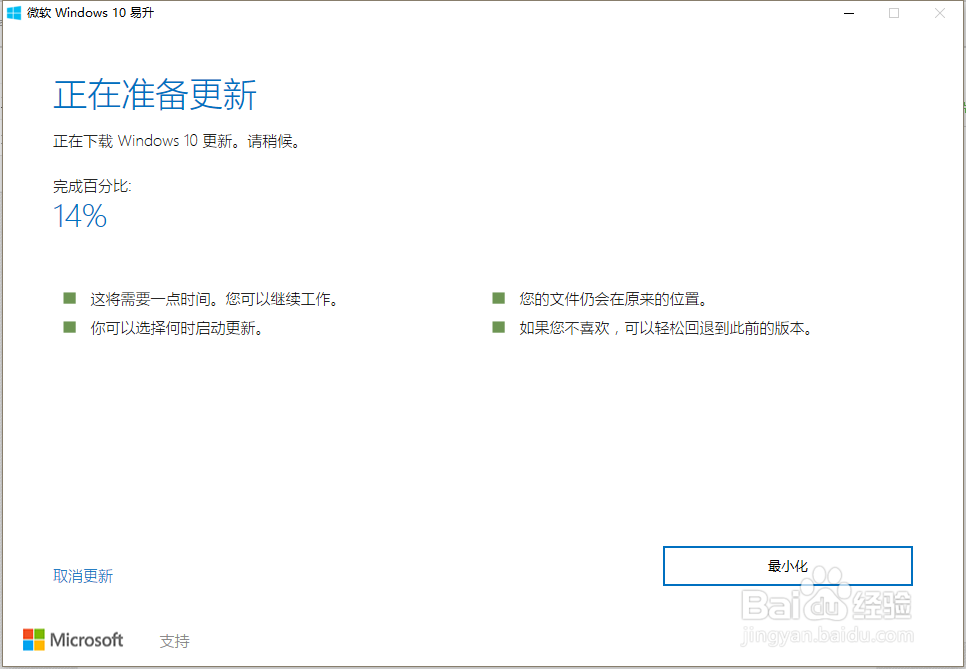
Task: Click the 14% progress value
Action: (80, 216)
